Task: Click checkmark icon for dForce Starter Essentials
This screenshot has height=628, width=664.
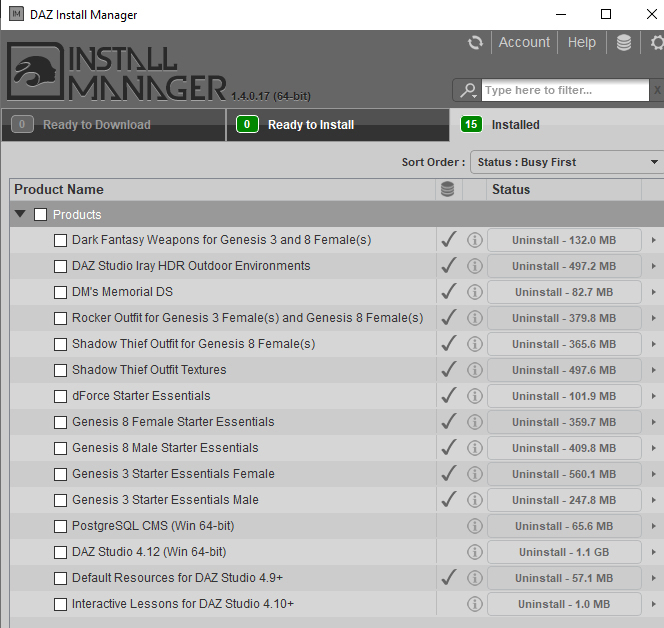Action: (449, 395)
